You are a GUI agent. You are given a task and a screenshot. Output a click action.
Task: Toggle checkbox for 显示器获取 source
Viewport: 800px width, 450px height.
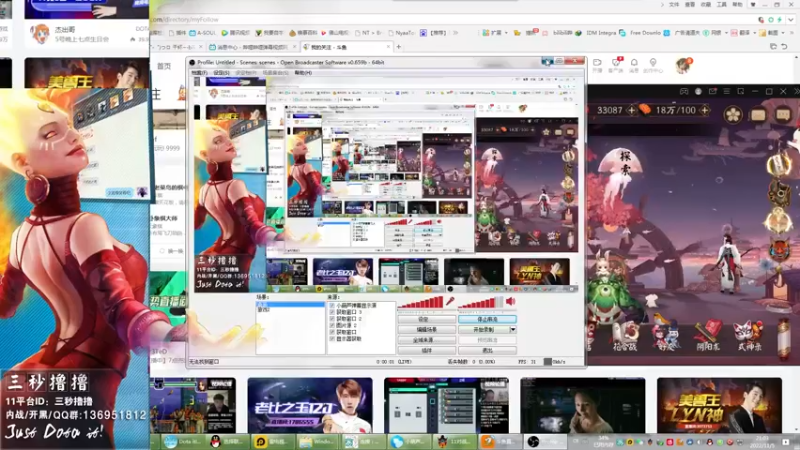(x=332, y=338)
